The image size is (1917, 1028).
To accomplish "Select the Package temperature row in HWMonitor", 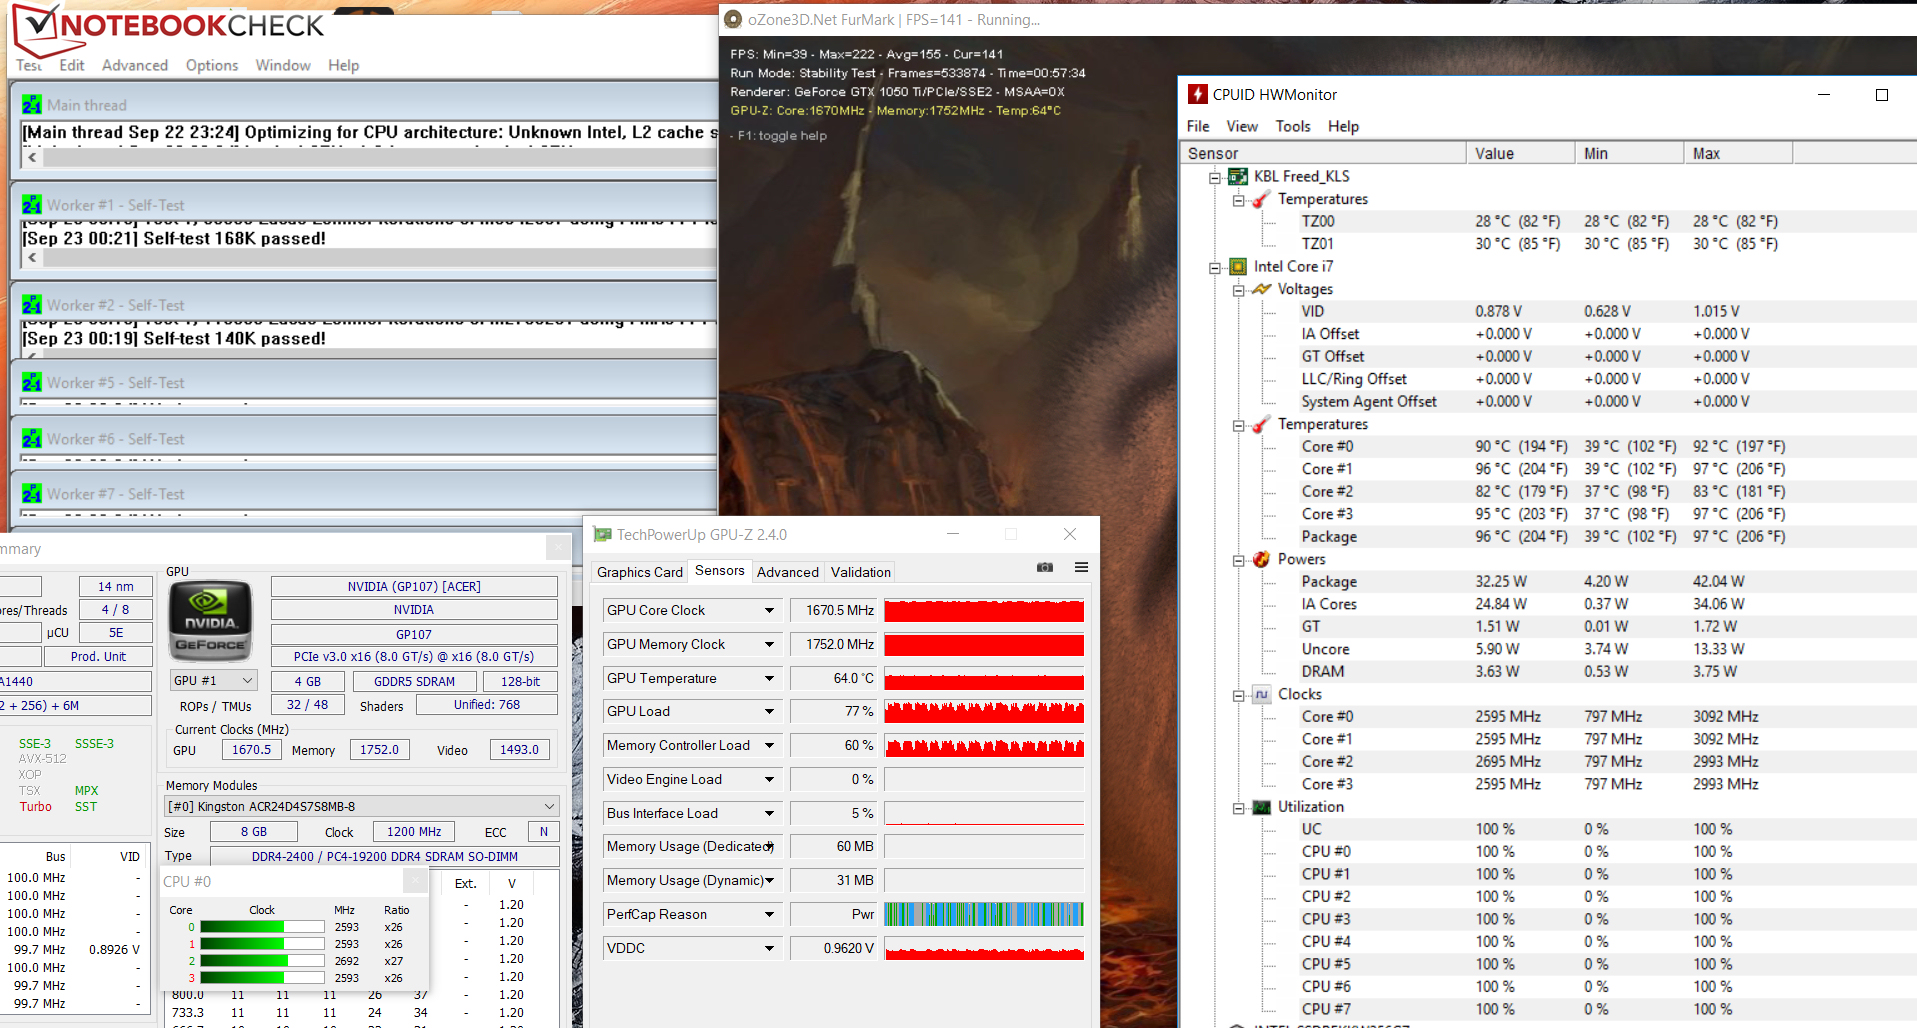I will point(1545,536).
